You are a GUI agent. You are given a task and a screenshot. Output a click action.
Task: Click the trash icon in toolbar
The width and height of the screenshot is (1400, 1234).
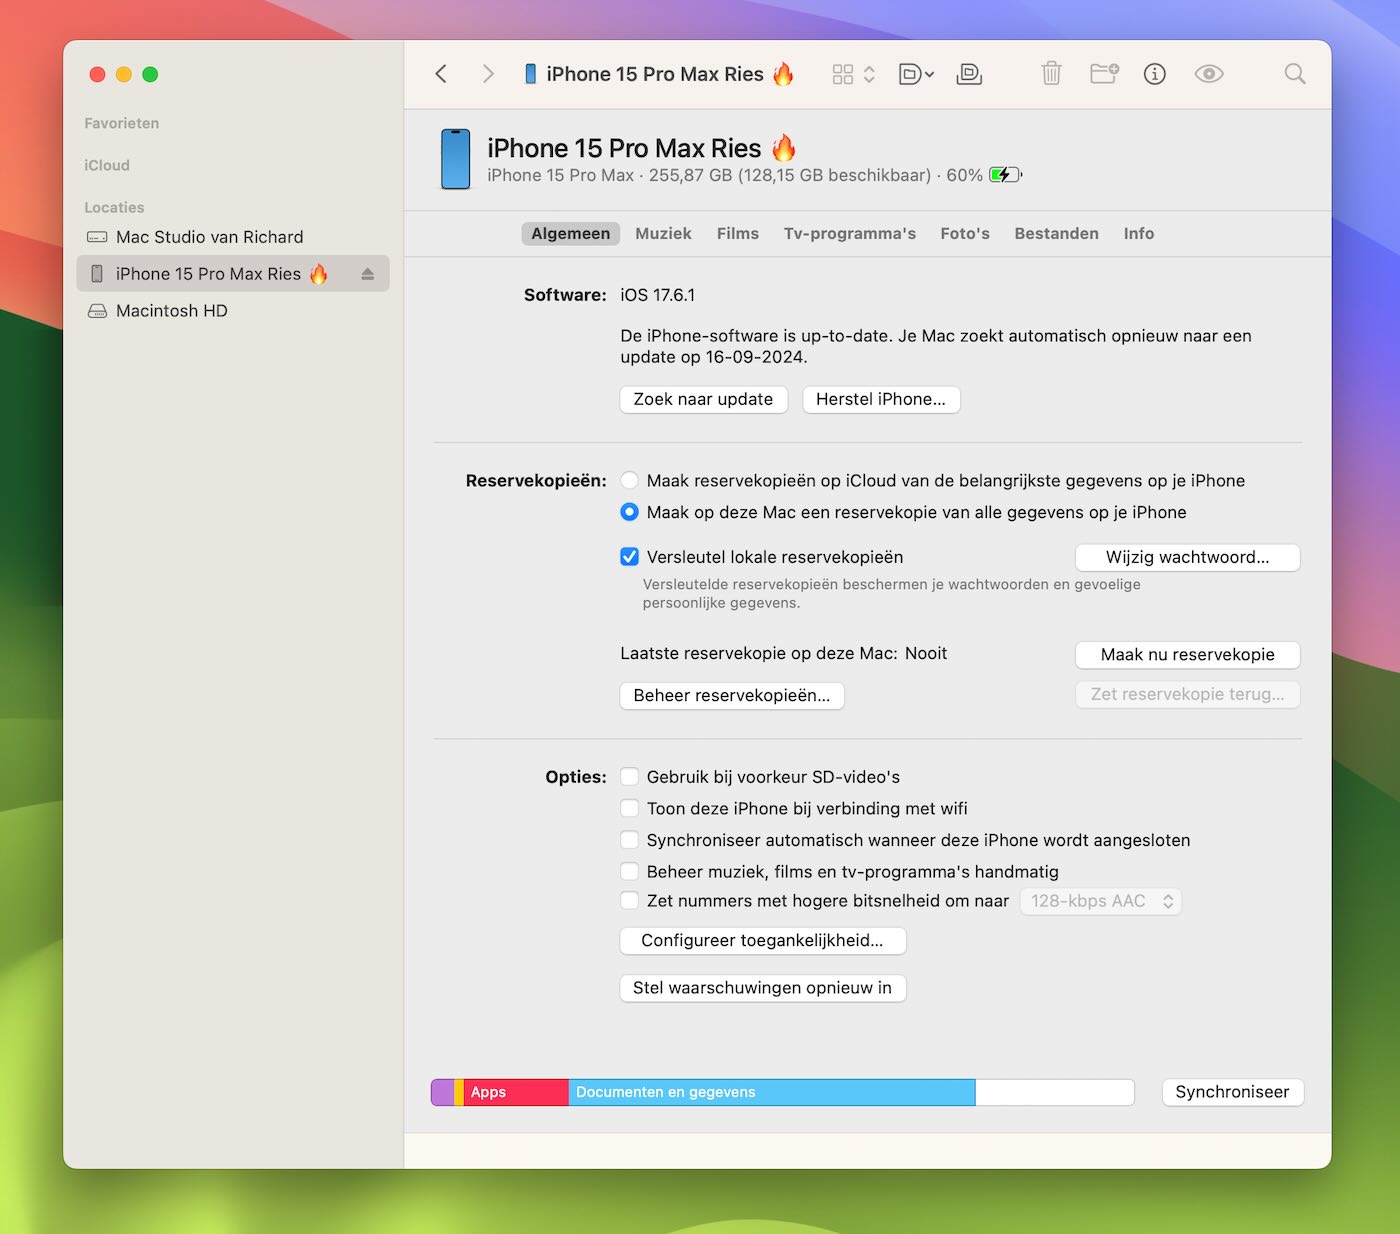(x=1051, y=74)
